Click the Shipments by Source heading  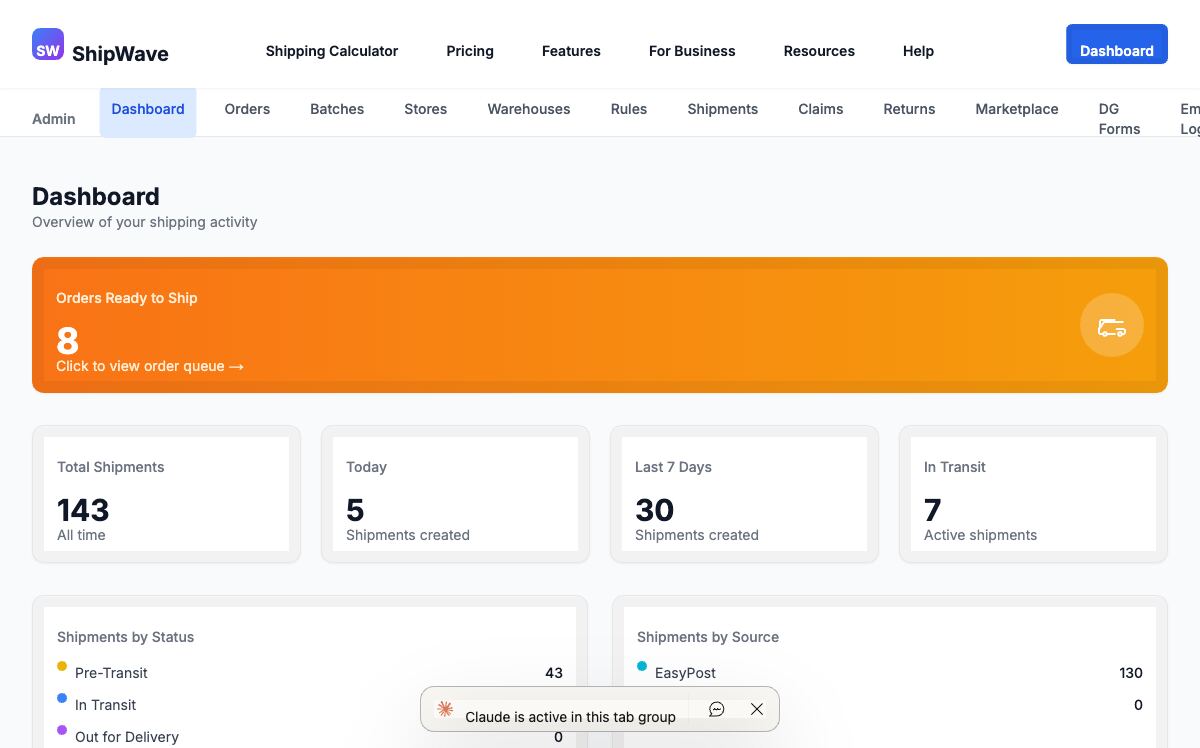(708, 637)
